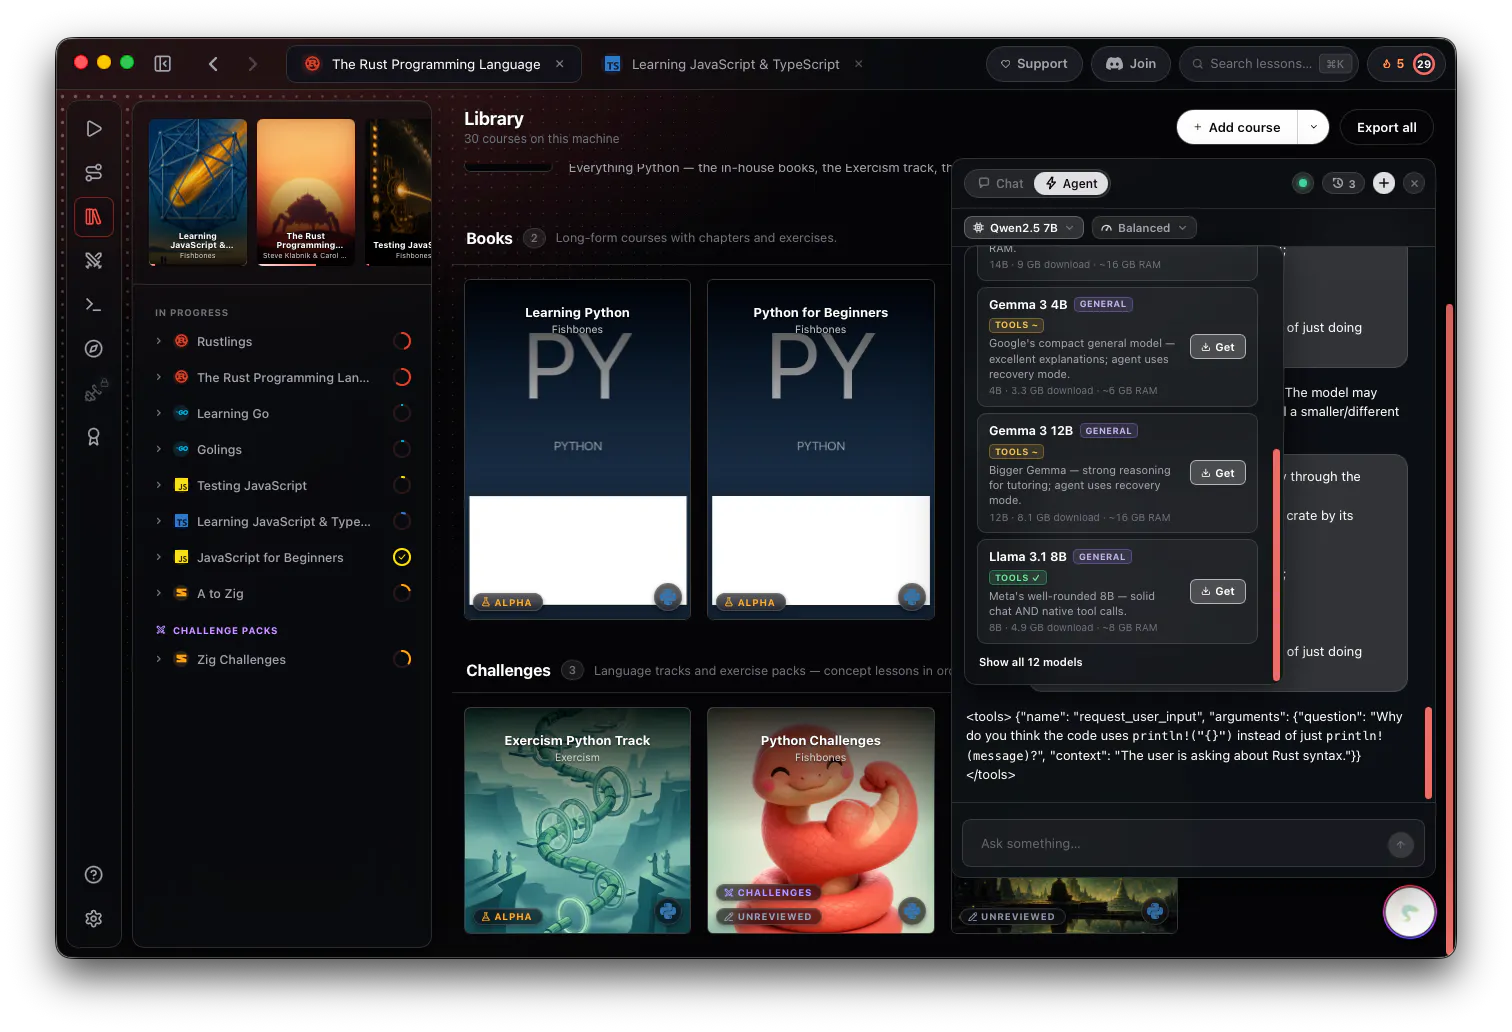The image size is (1512, 1032).
Task: Click the Export all button
Action: [x=1386, y=127]
